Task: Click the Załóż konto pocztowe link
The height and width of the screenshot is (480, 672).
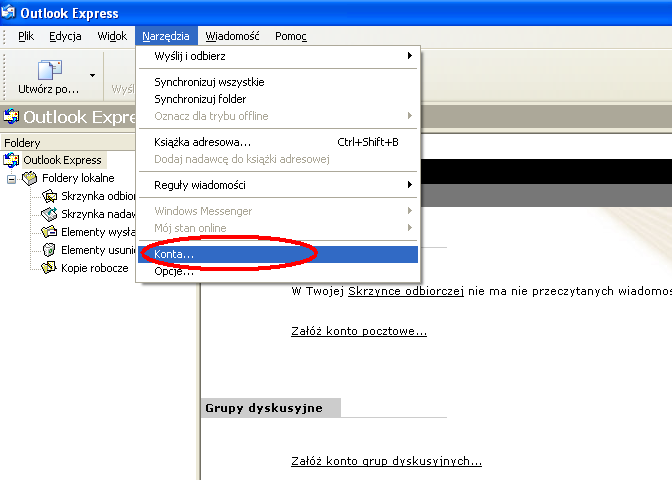Action: 359,331
